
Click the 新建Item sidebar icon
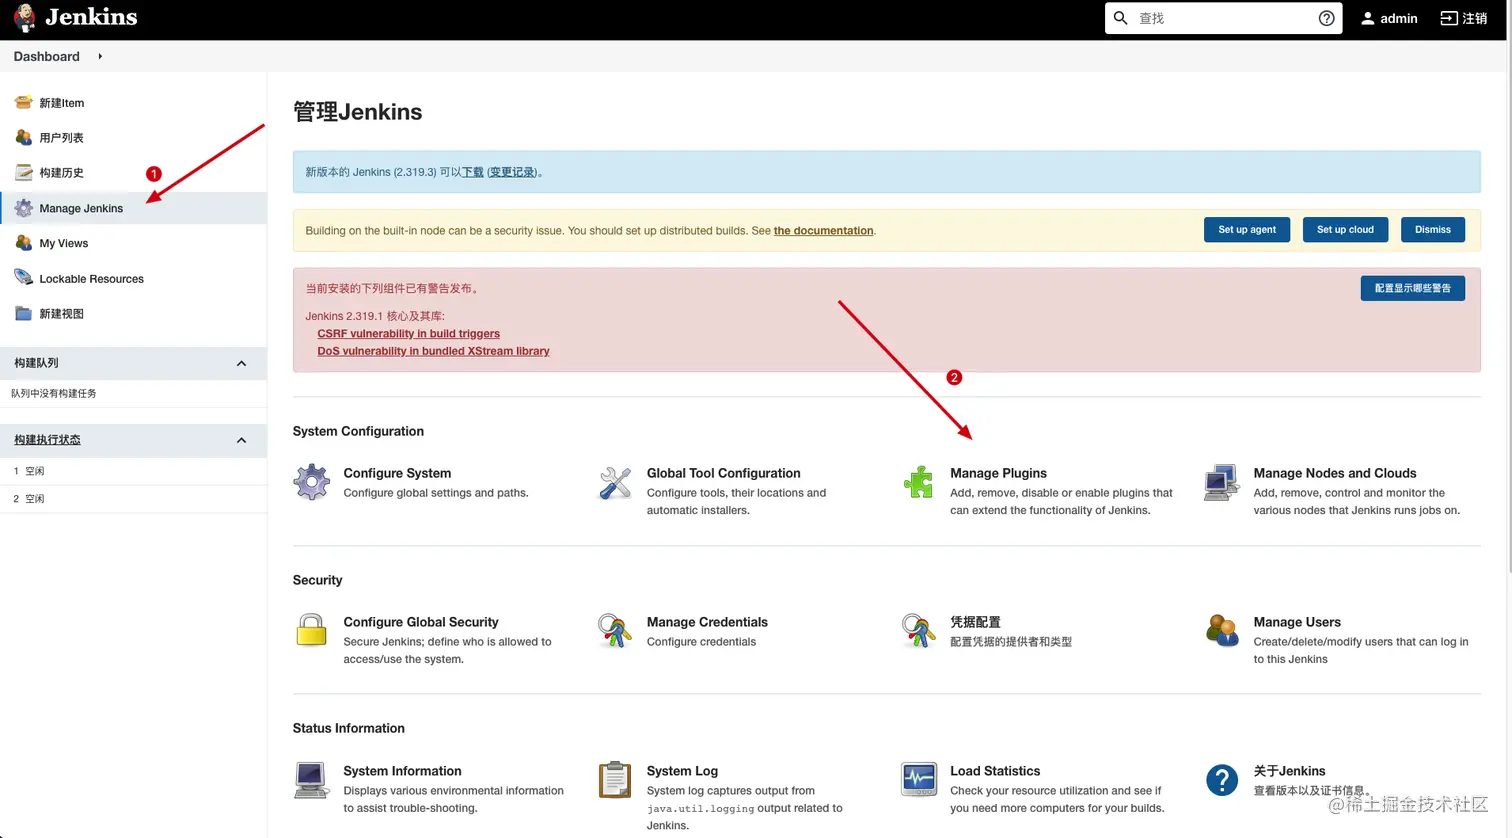click(x=24, y=102)
